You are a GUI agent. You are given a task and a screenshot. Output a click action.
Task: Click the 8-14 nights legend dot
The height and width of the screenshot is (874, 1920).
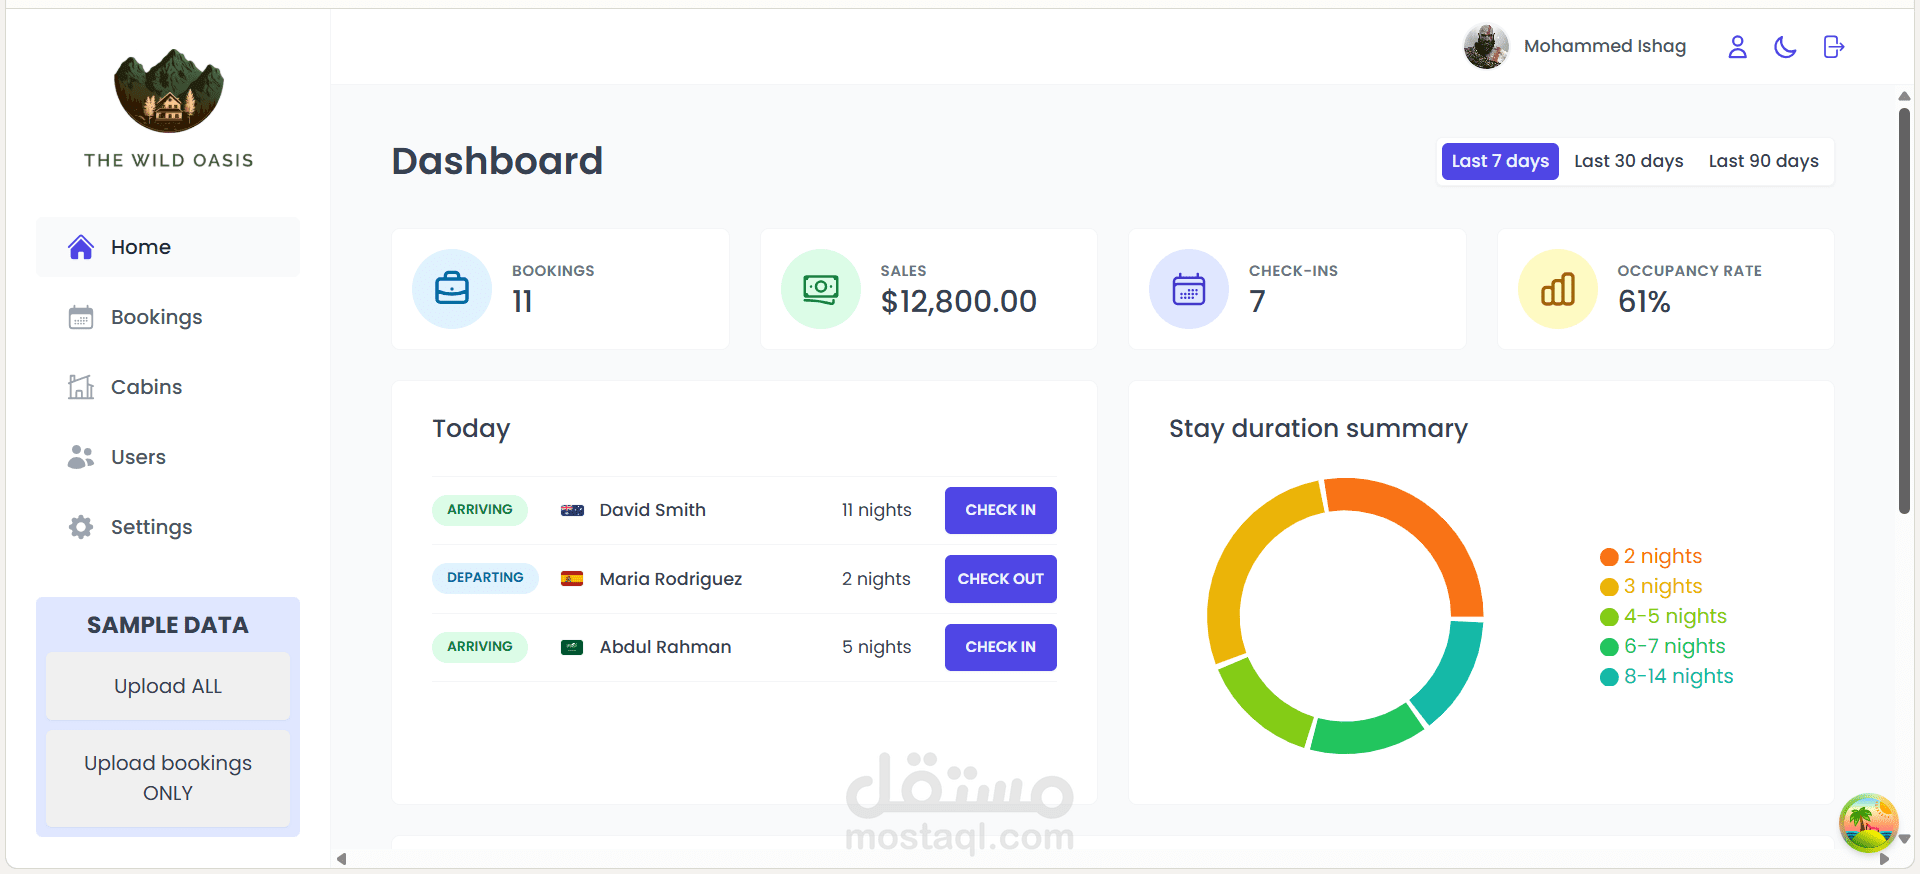[x=1609, y=677]
